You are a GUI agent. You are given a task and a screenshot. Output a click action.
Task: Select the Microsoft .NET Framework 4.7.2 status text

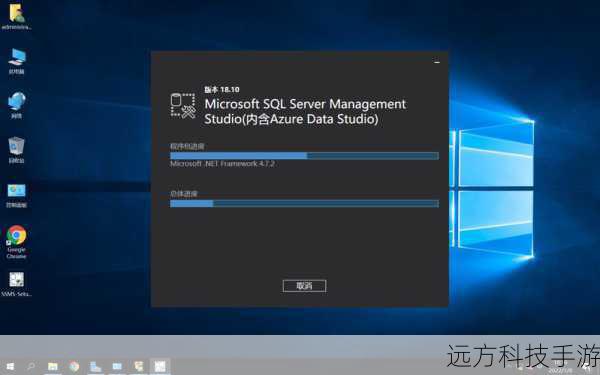[x=222, y=164]
